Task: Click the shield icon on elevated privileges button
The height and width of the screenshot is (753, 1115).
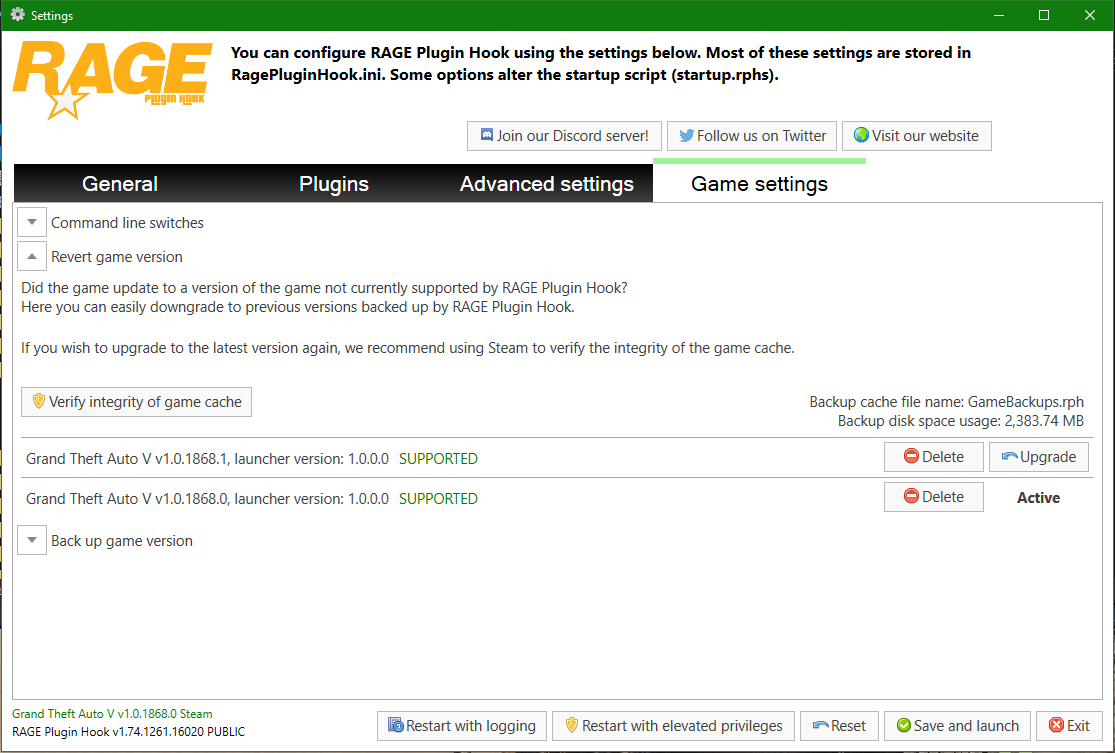Action: tap(571, 725)
